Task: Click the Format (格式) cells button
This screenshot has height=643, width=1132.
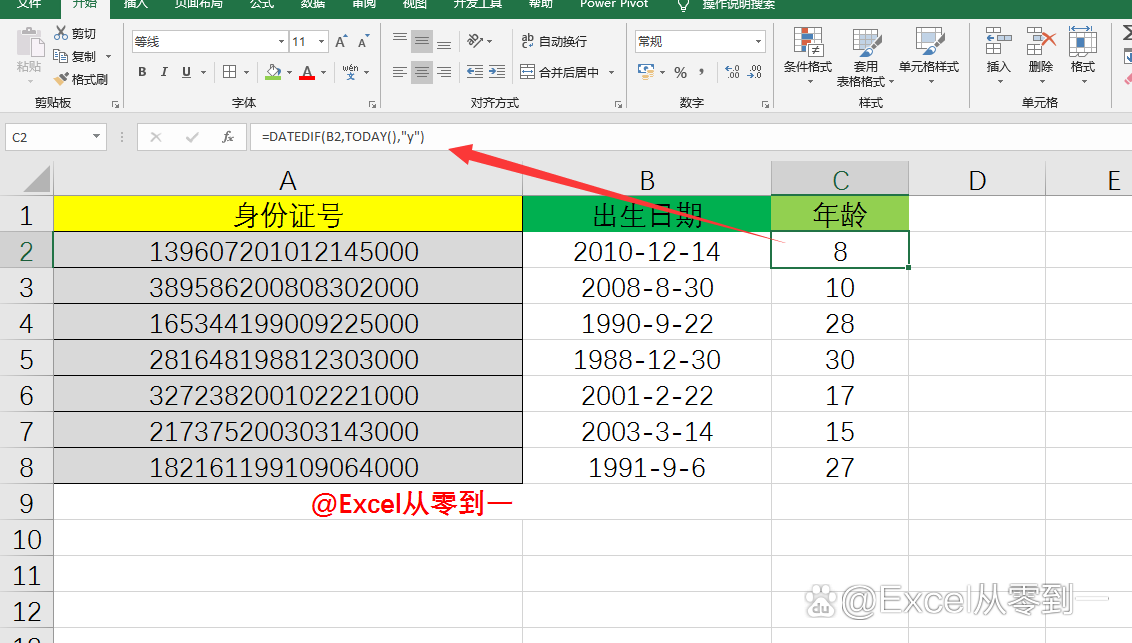Action: [1082, 56]
